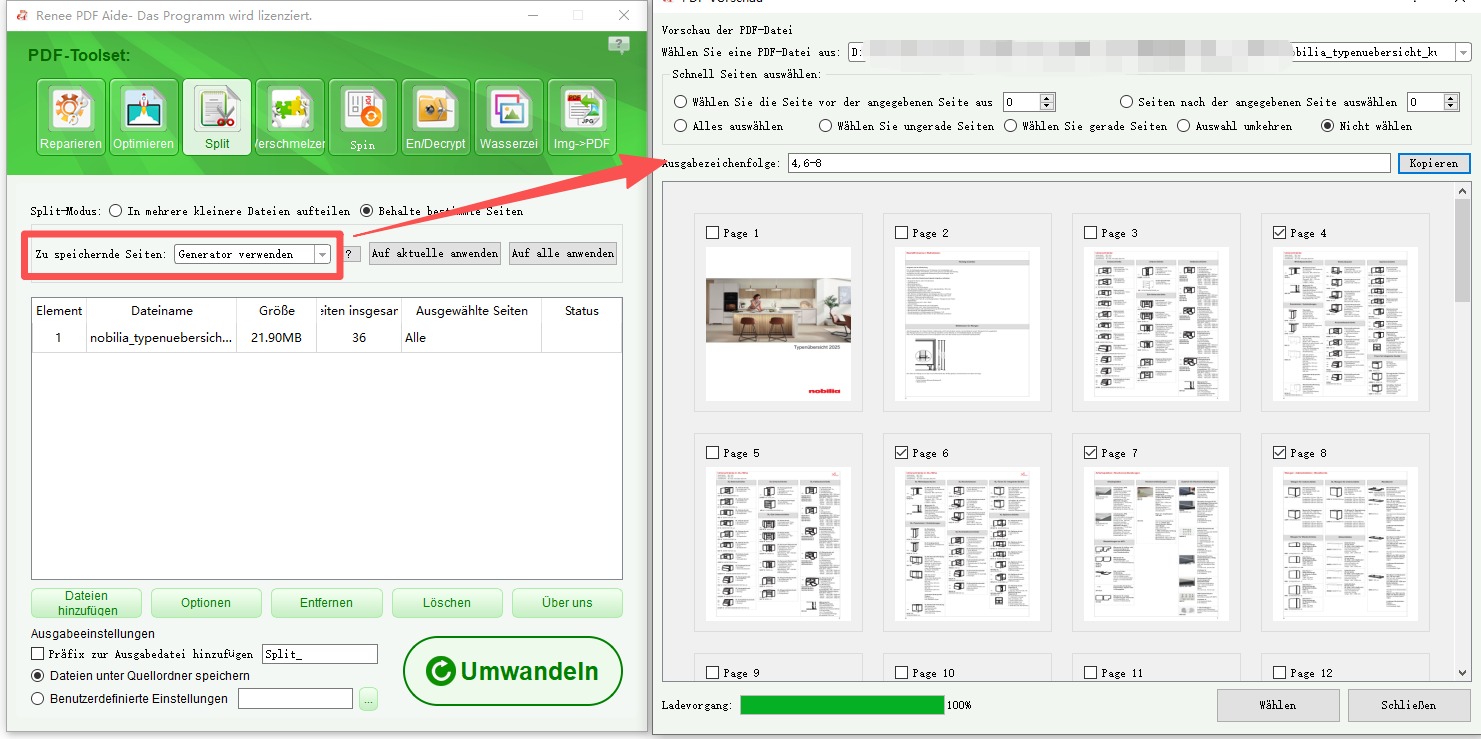1481x739 pixels.
Task: Open the En/Decrypt tool
Action: (x=436, y=118)
